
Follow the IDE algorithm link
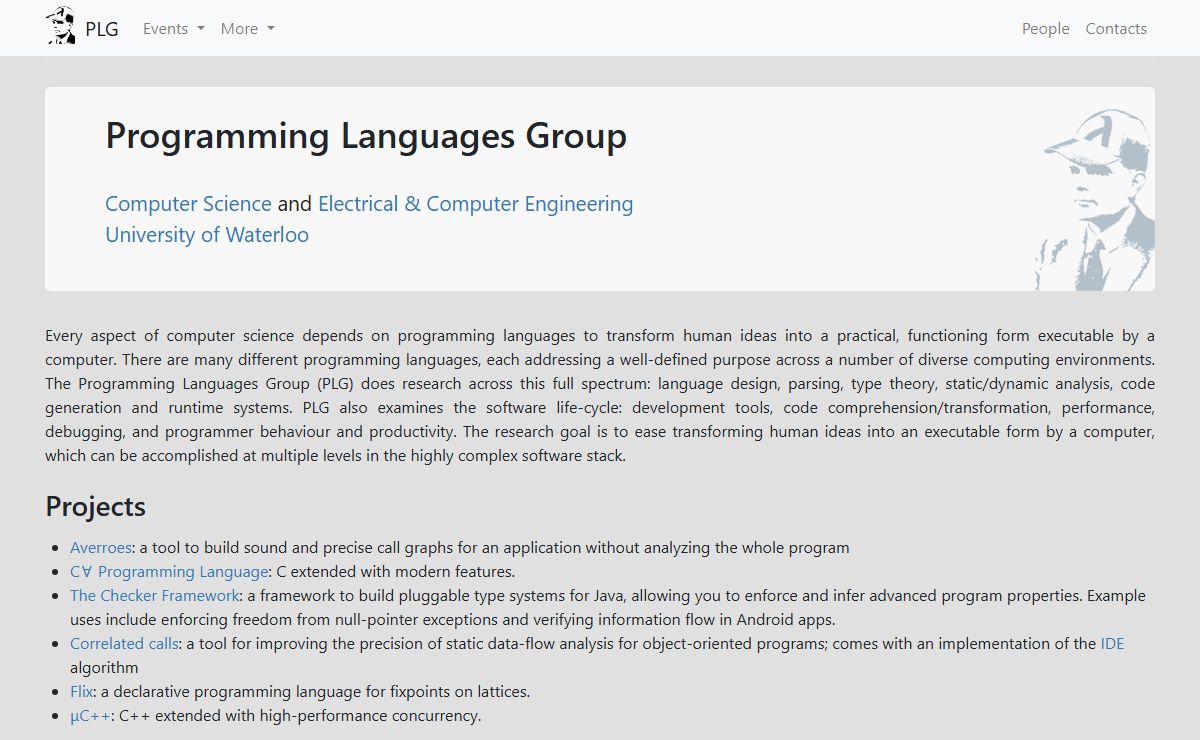point(1113,644)
